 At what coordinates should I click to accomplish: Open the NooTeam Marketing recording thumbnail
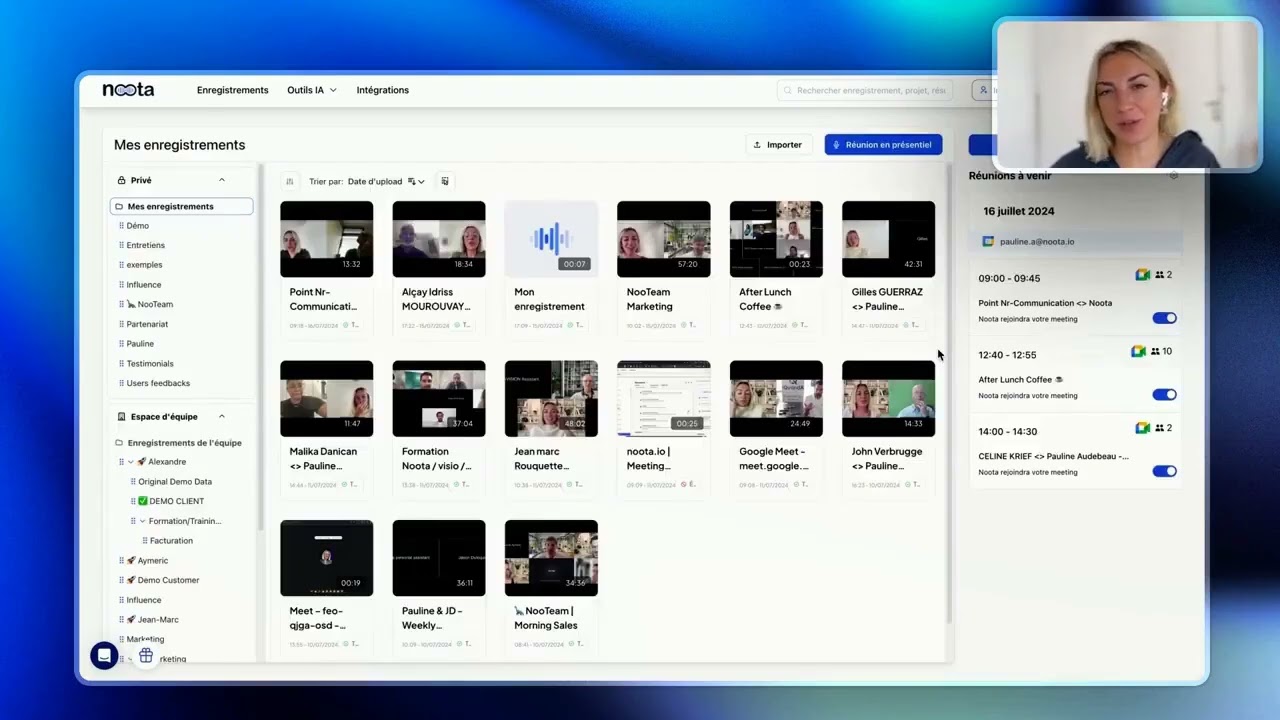coord(663,239)
